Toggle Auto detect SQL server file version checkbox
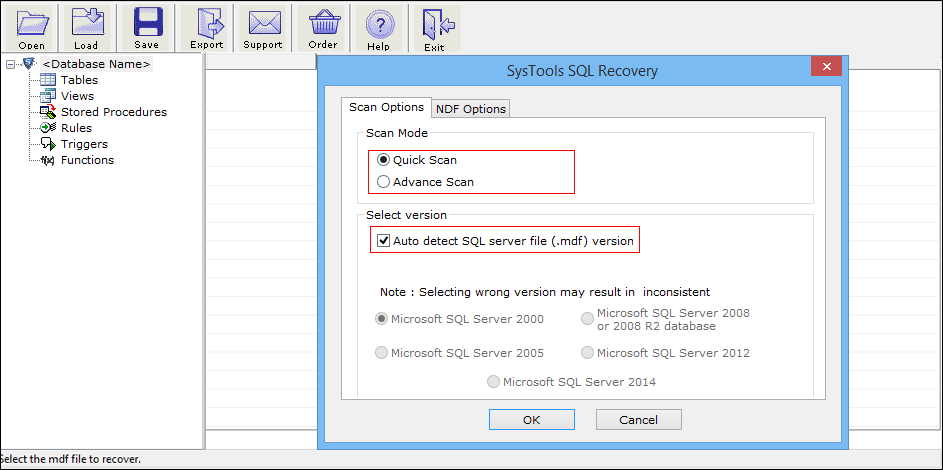Viewport: 943px width, 470px height. click(x=382, y=241)
